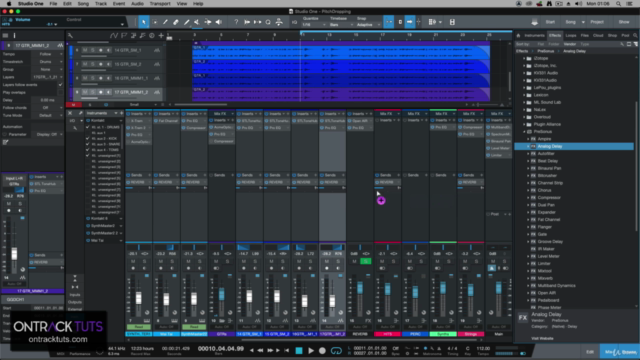Open the Timebase Bars dropdown
This screenshot has width=640, height=360.
[x=340, y=25]
